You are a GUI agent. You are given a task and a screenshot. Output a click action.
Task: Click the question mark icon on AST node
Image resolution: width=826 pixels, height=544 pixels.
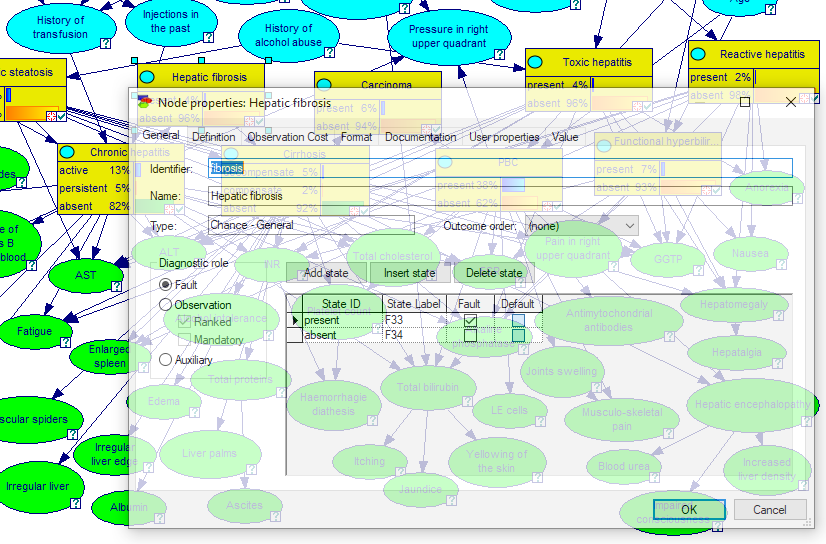point(116,286)
